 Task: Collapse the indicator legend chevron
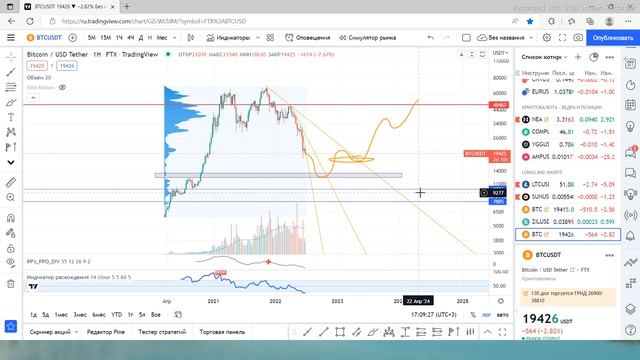coord(33,98)
